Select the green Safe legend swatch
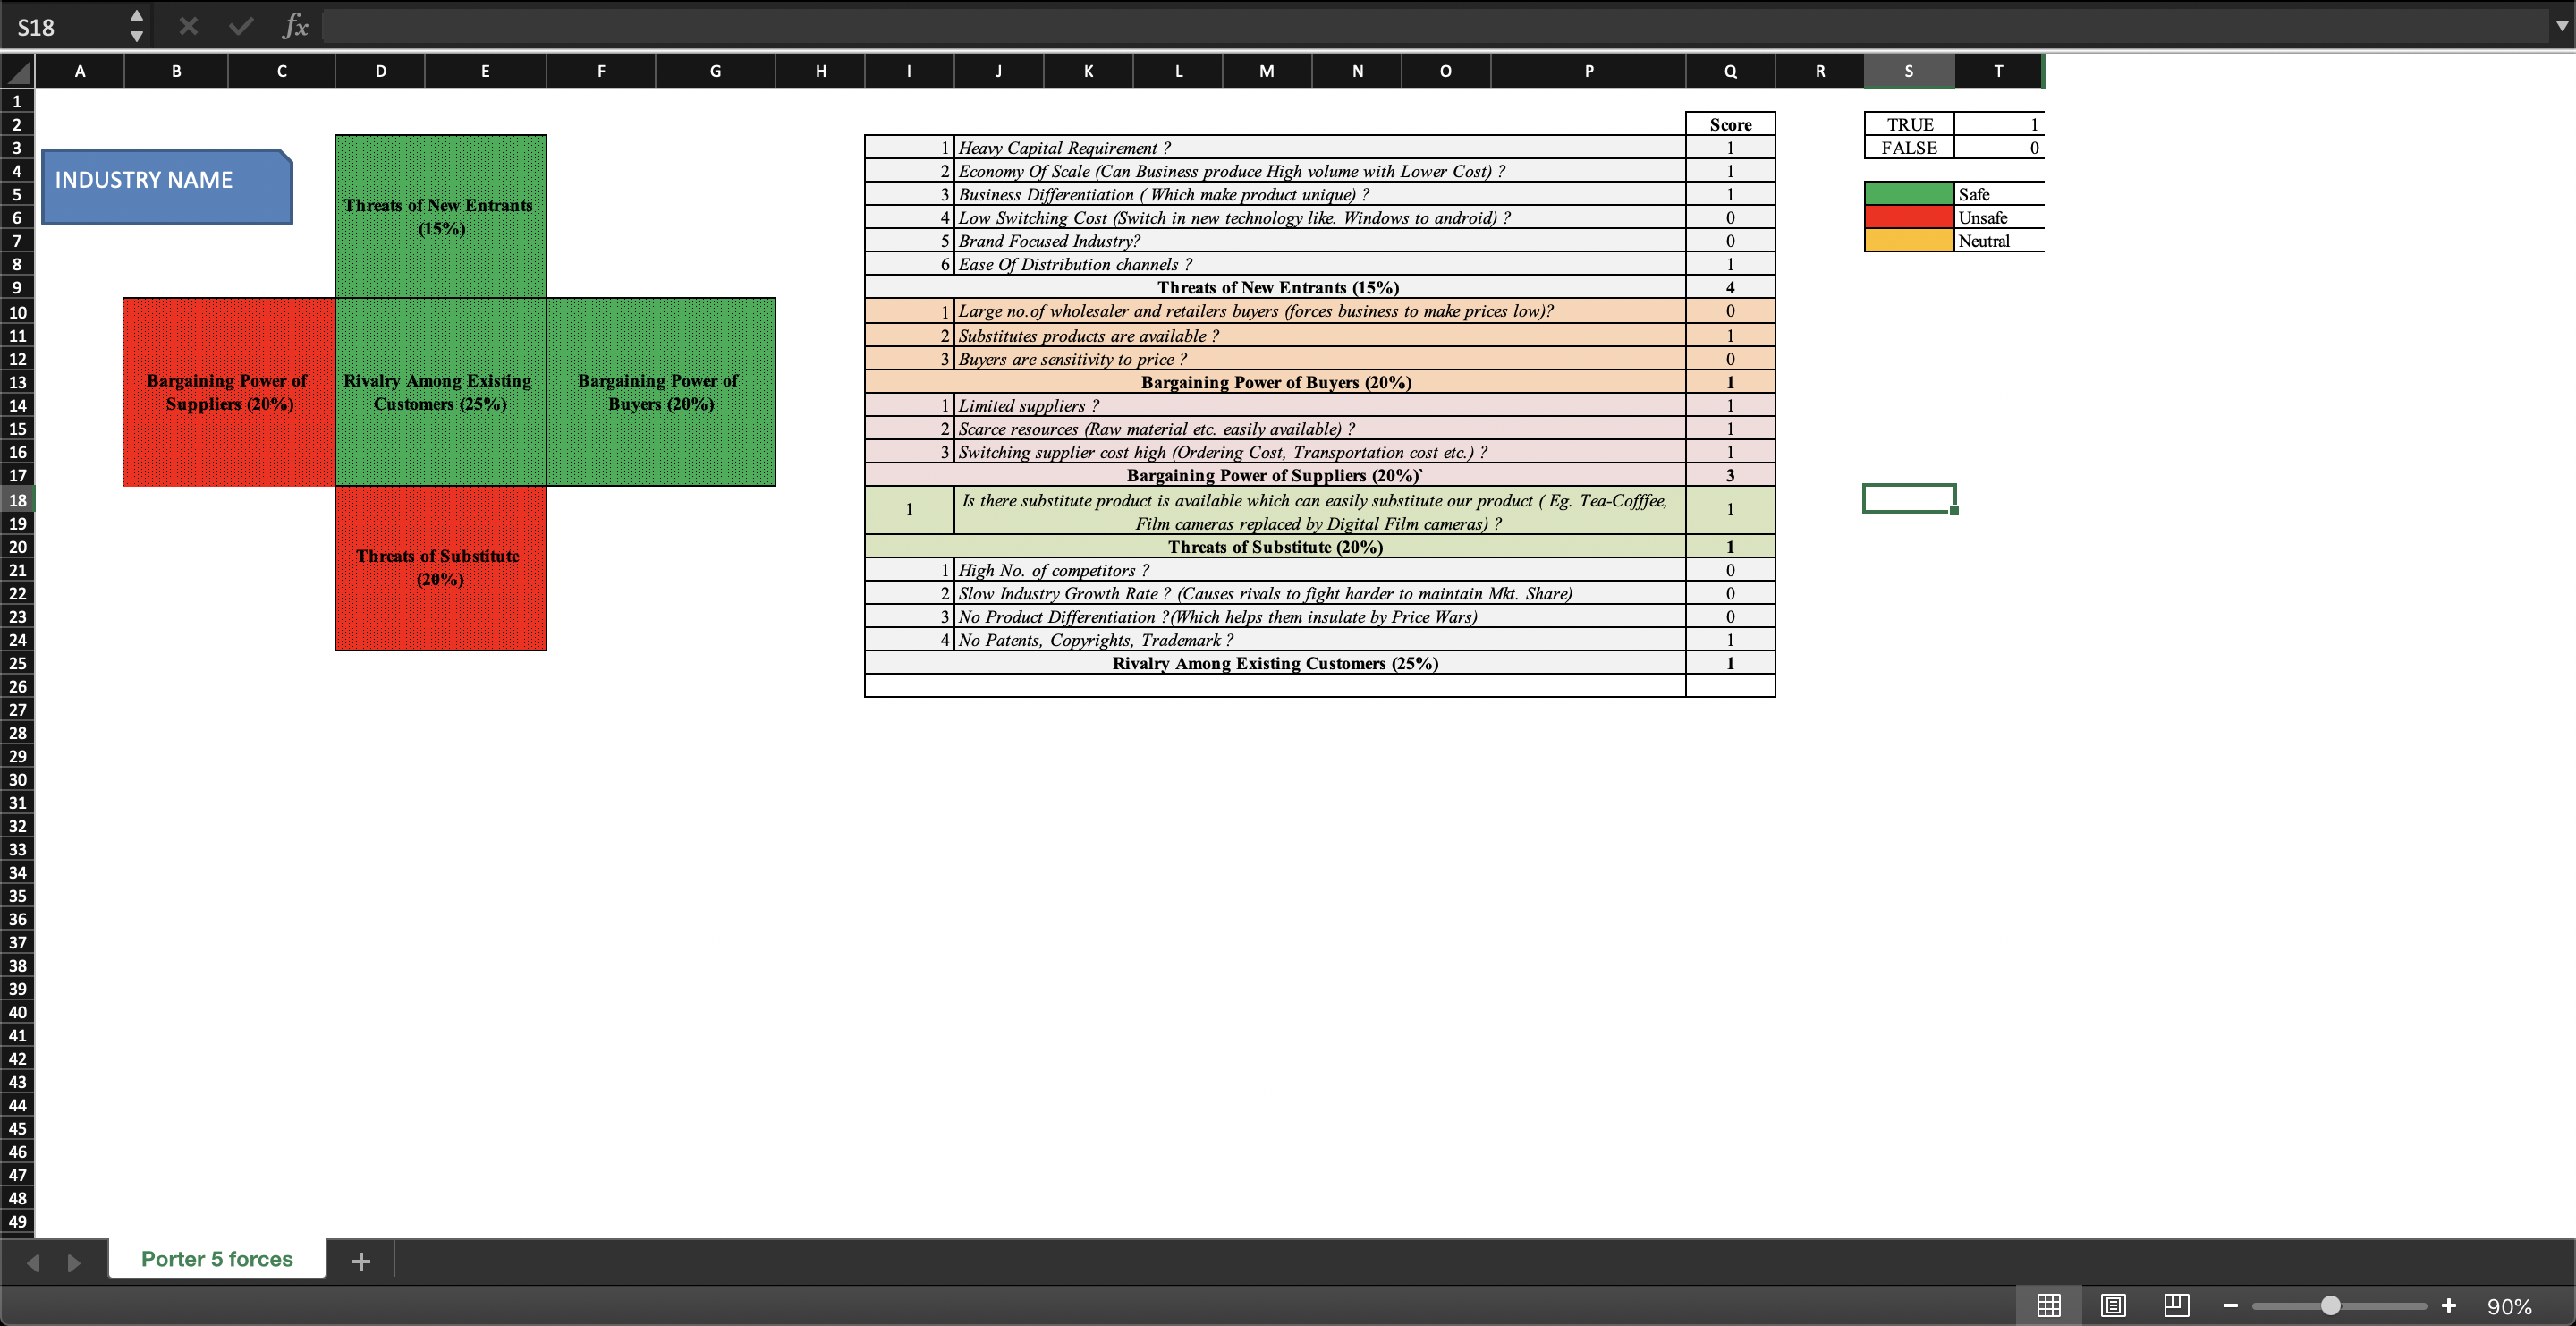The width and height of the screenshot is (2576, 1326). (x=1908, y=192)
